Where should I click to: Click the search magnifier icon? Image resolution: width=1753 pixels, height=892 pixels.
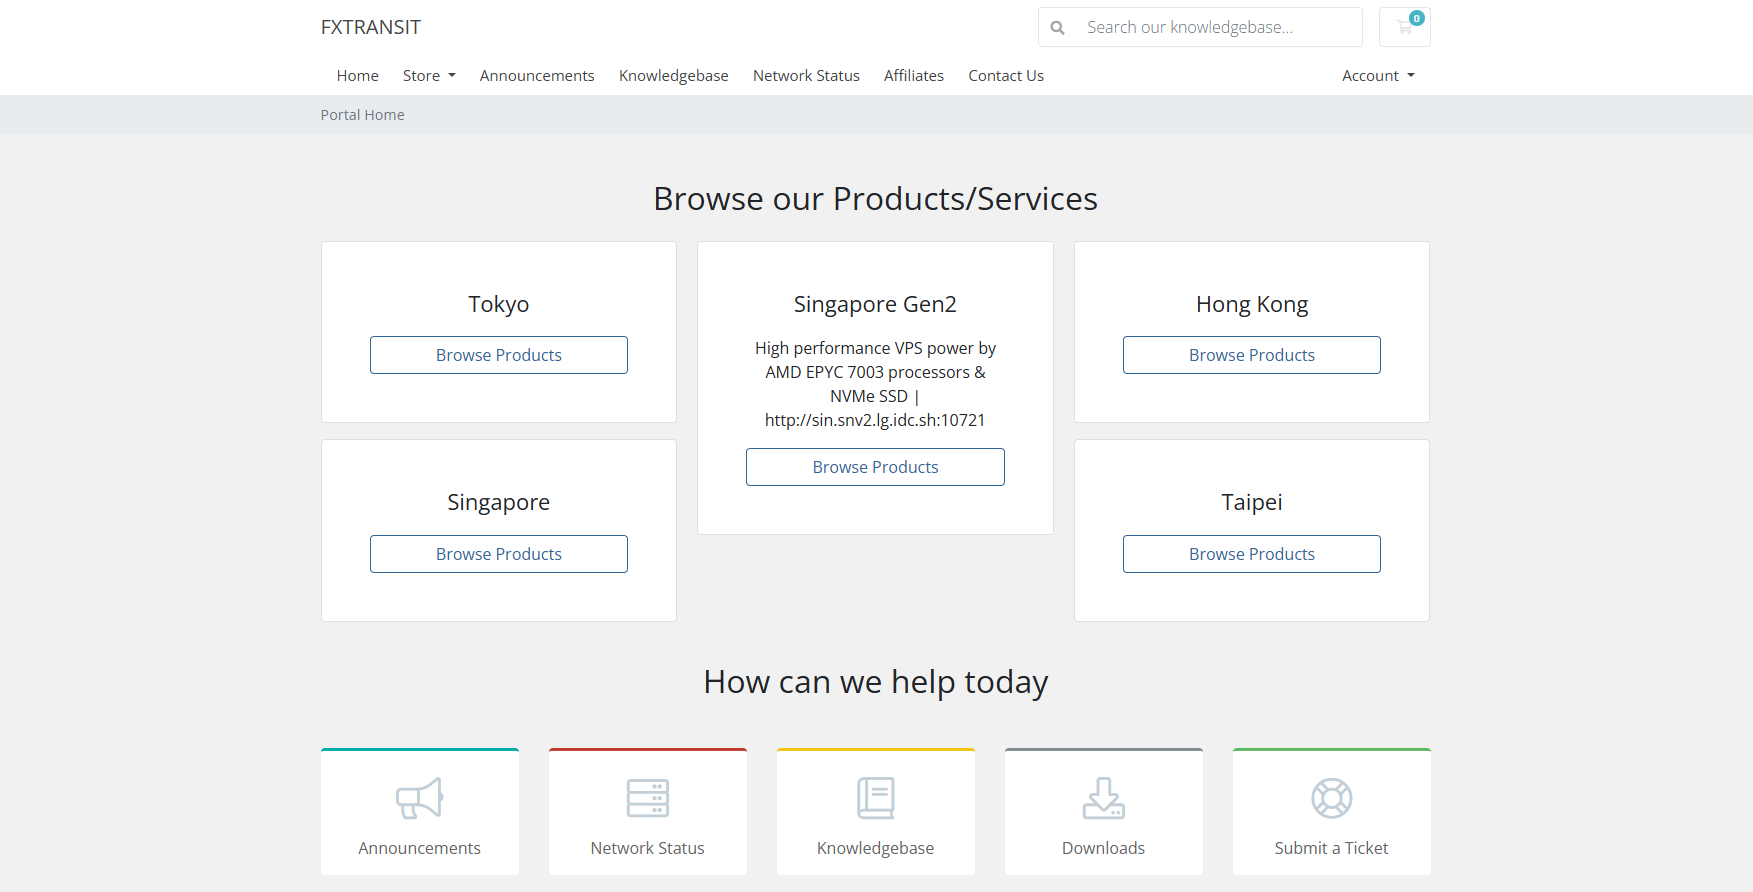(1057, 28)
